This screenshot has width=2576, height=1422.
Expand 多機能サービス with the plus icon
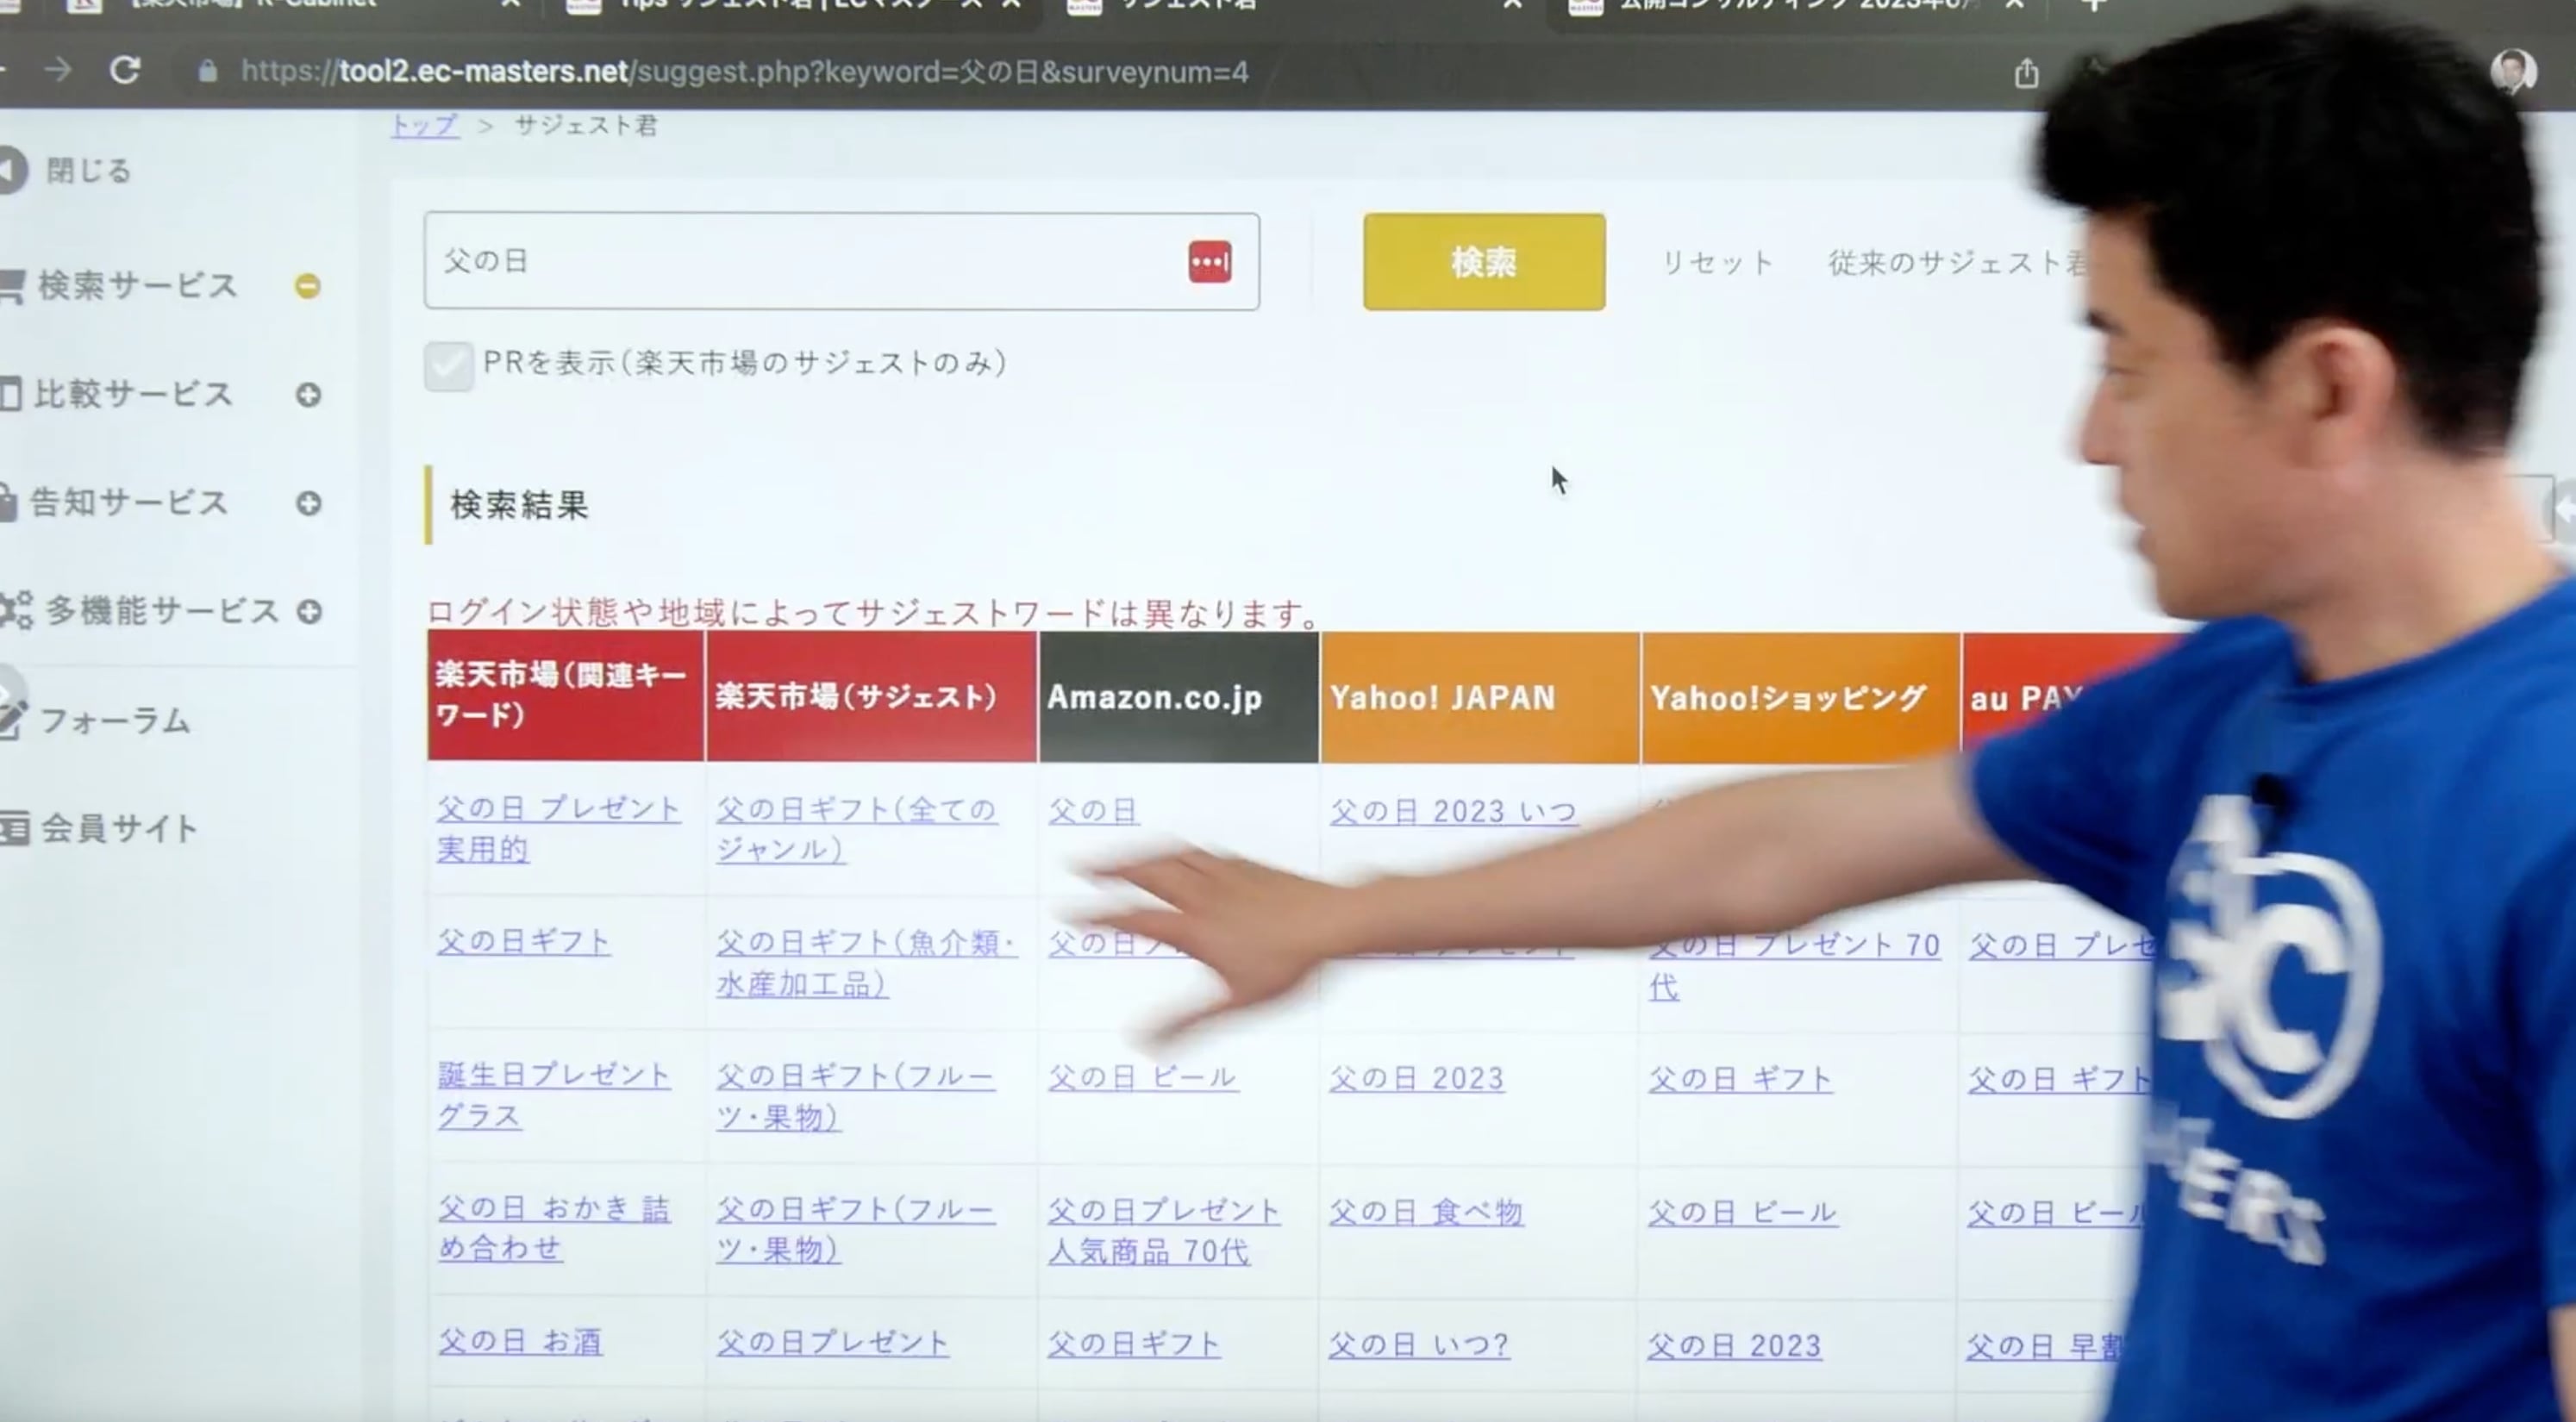pos(309,611)
